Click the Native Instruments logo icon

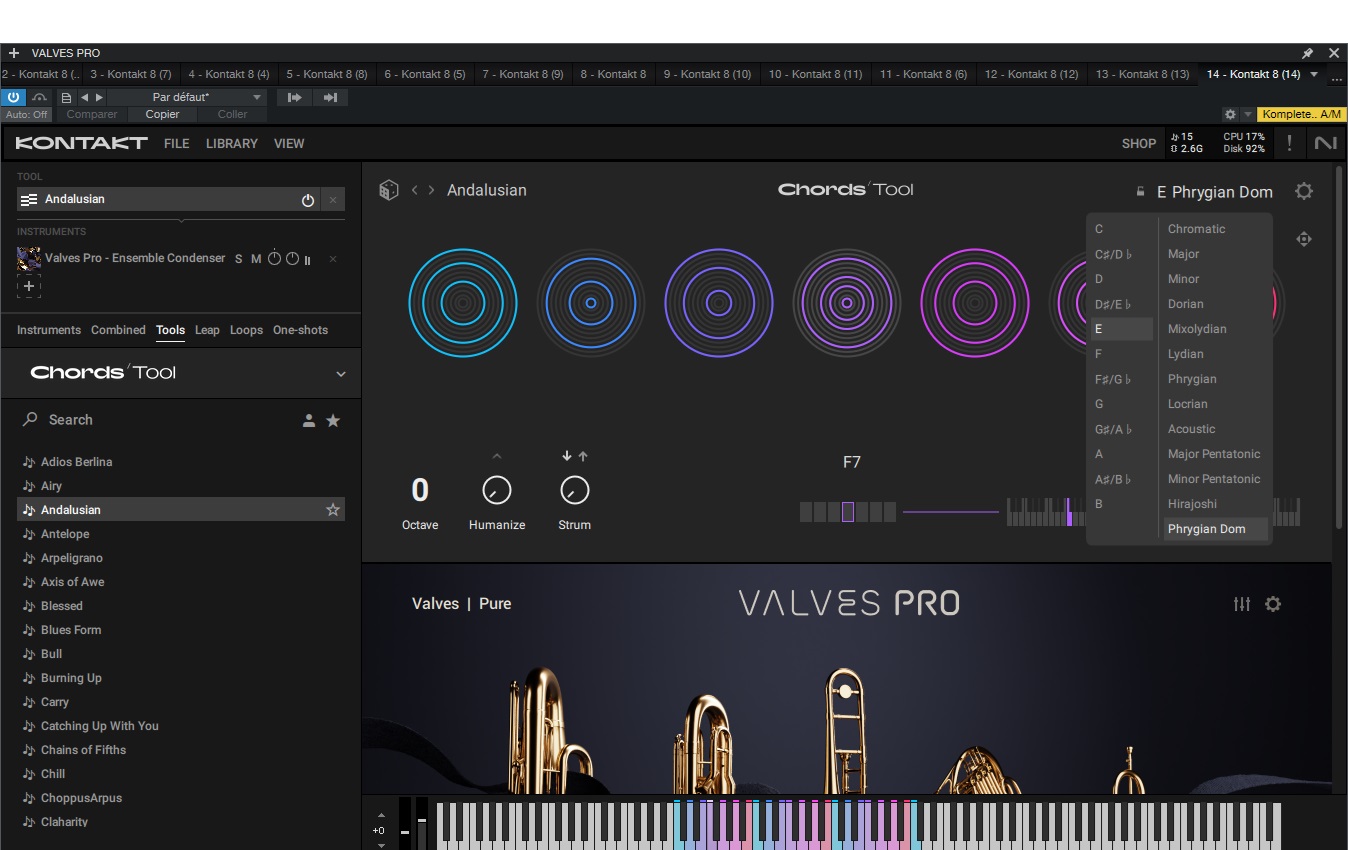(1326, 143)
